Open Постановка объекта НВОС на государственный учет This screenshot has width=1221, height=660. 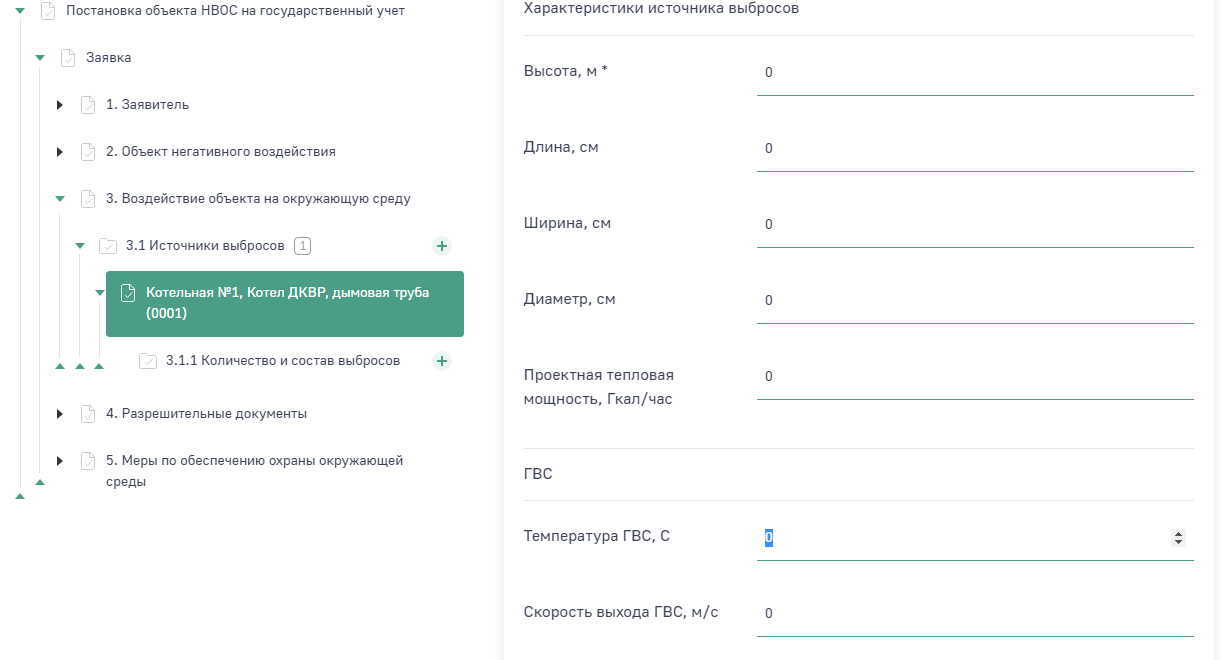(235, 11)
